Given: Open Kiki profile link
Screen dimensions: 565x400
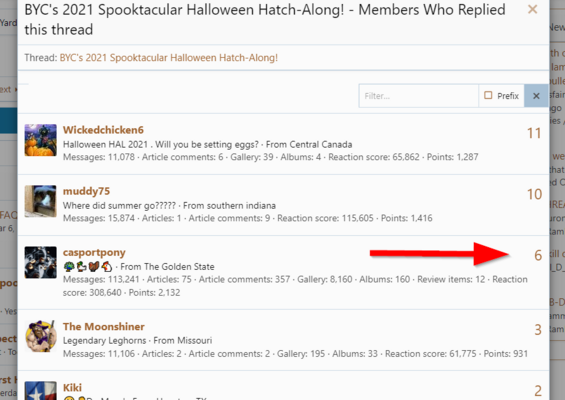Looking at the screenshot, I should (x=72, y=388).
